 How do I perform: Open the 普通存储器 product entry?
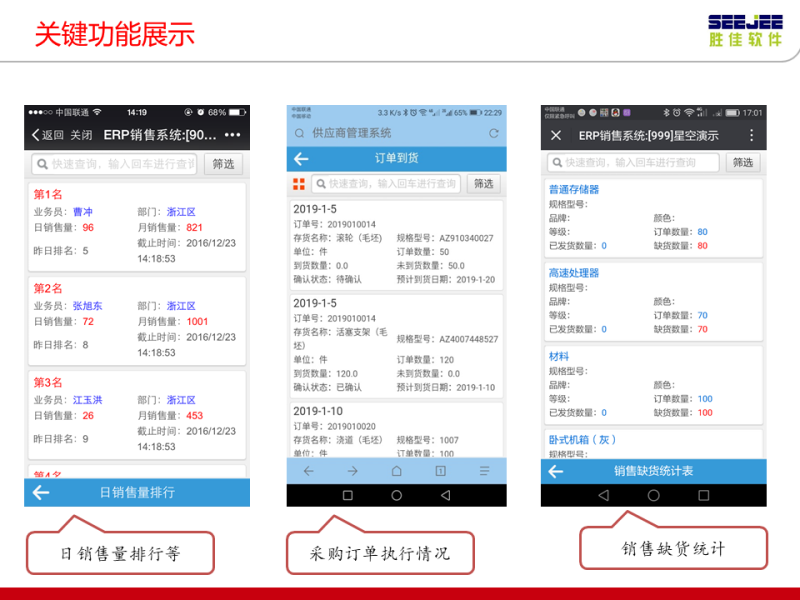(574, 189)
